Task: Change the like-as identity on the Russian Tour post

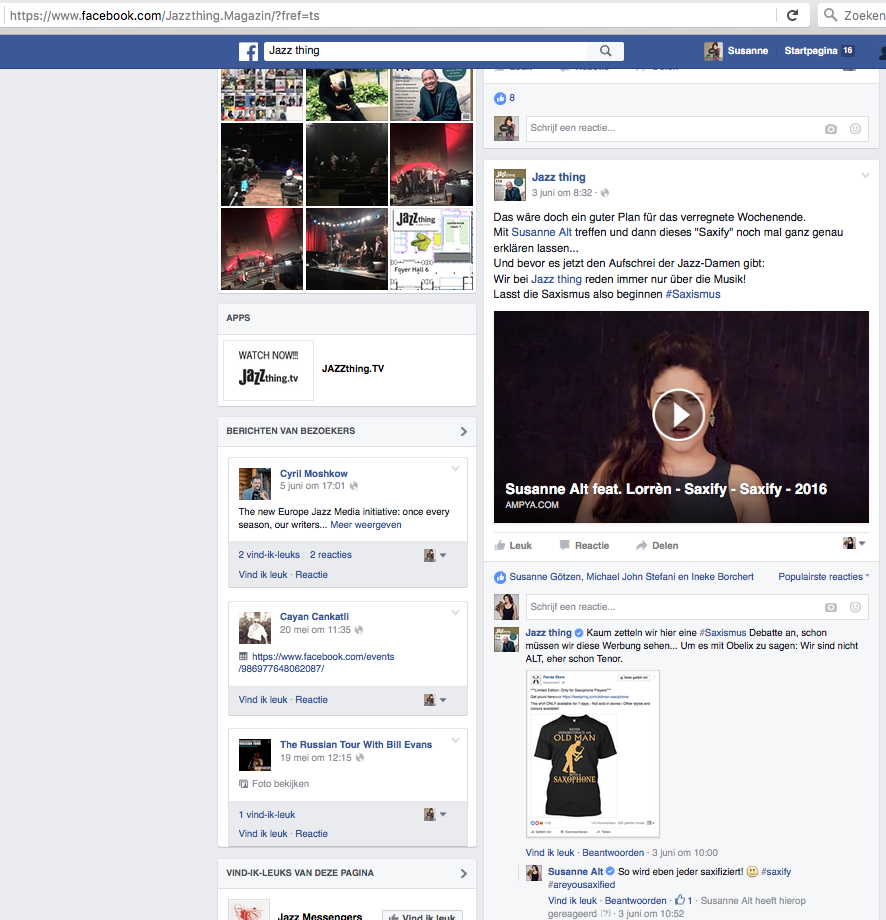Action: 435,814
